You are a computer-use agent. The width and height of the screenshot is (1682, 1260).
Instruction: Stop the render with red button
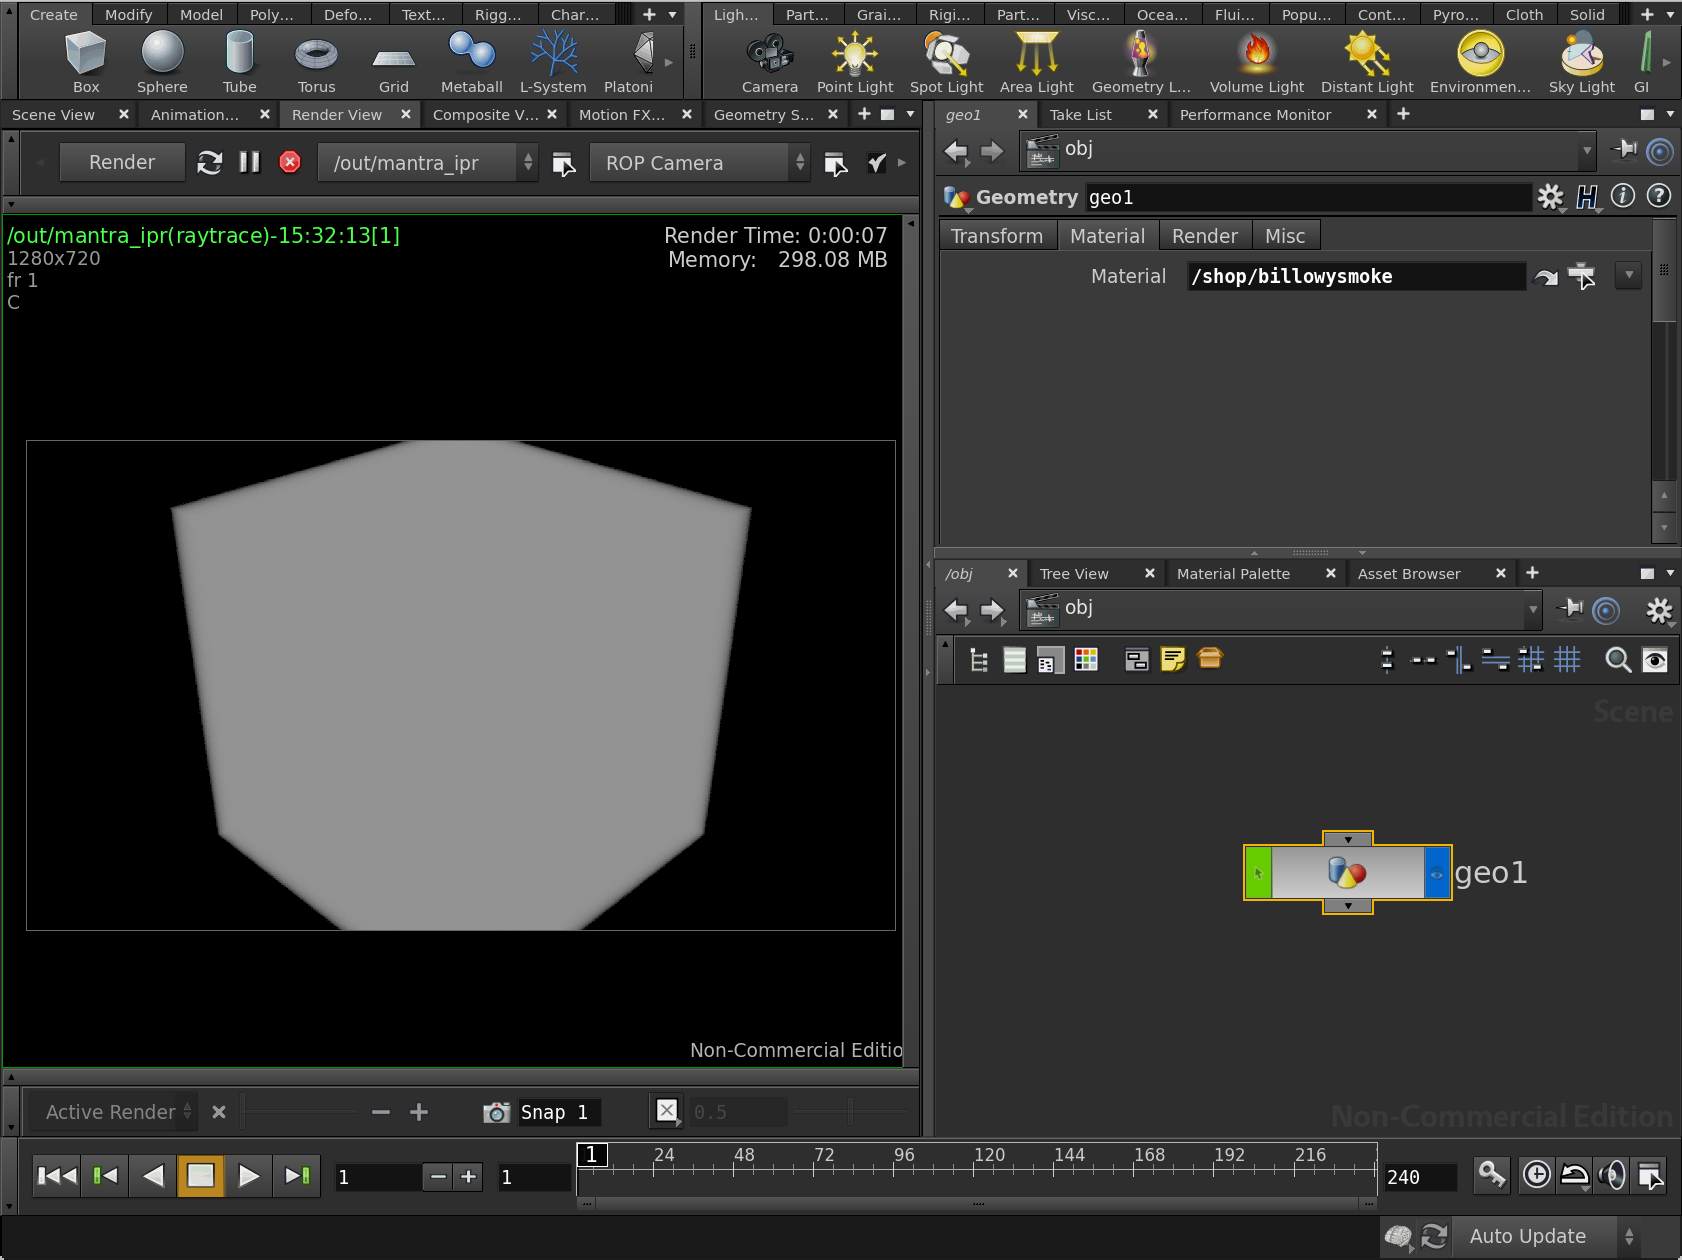pos(290,162)
